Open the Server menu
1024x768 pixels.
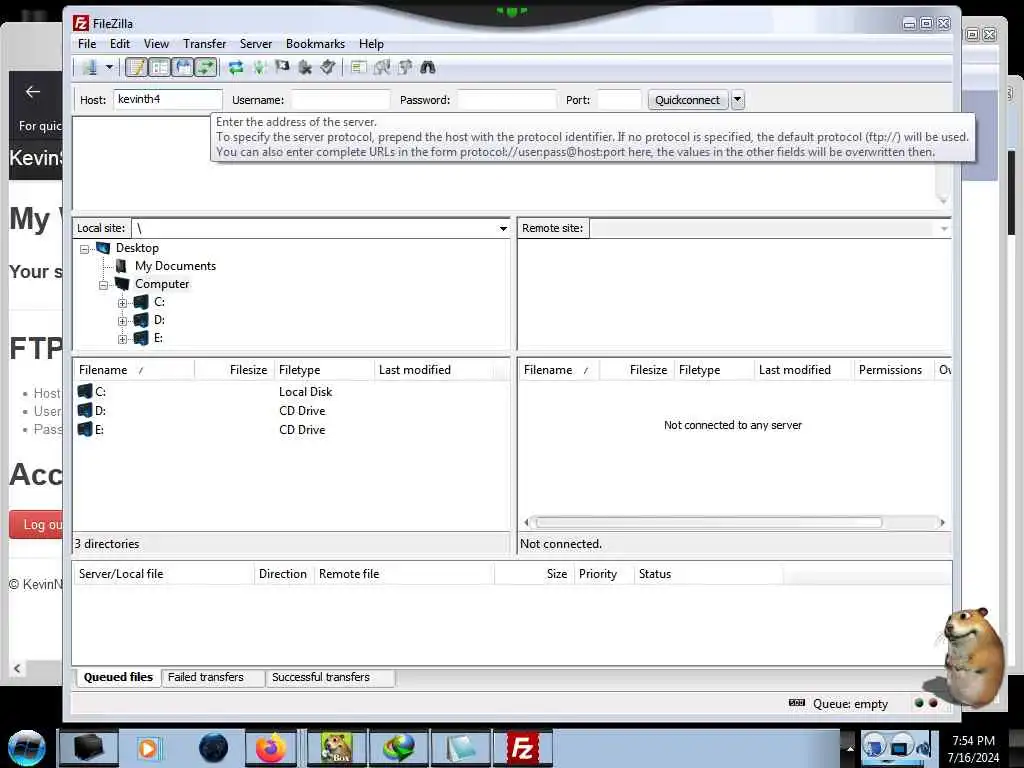pos(255,44)
